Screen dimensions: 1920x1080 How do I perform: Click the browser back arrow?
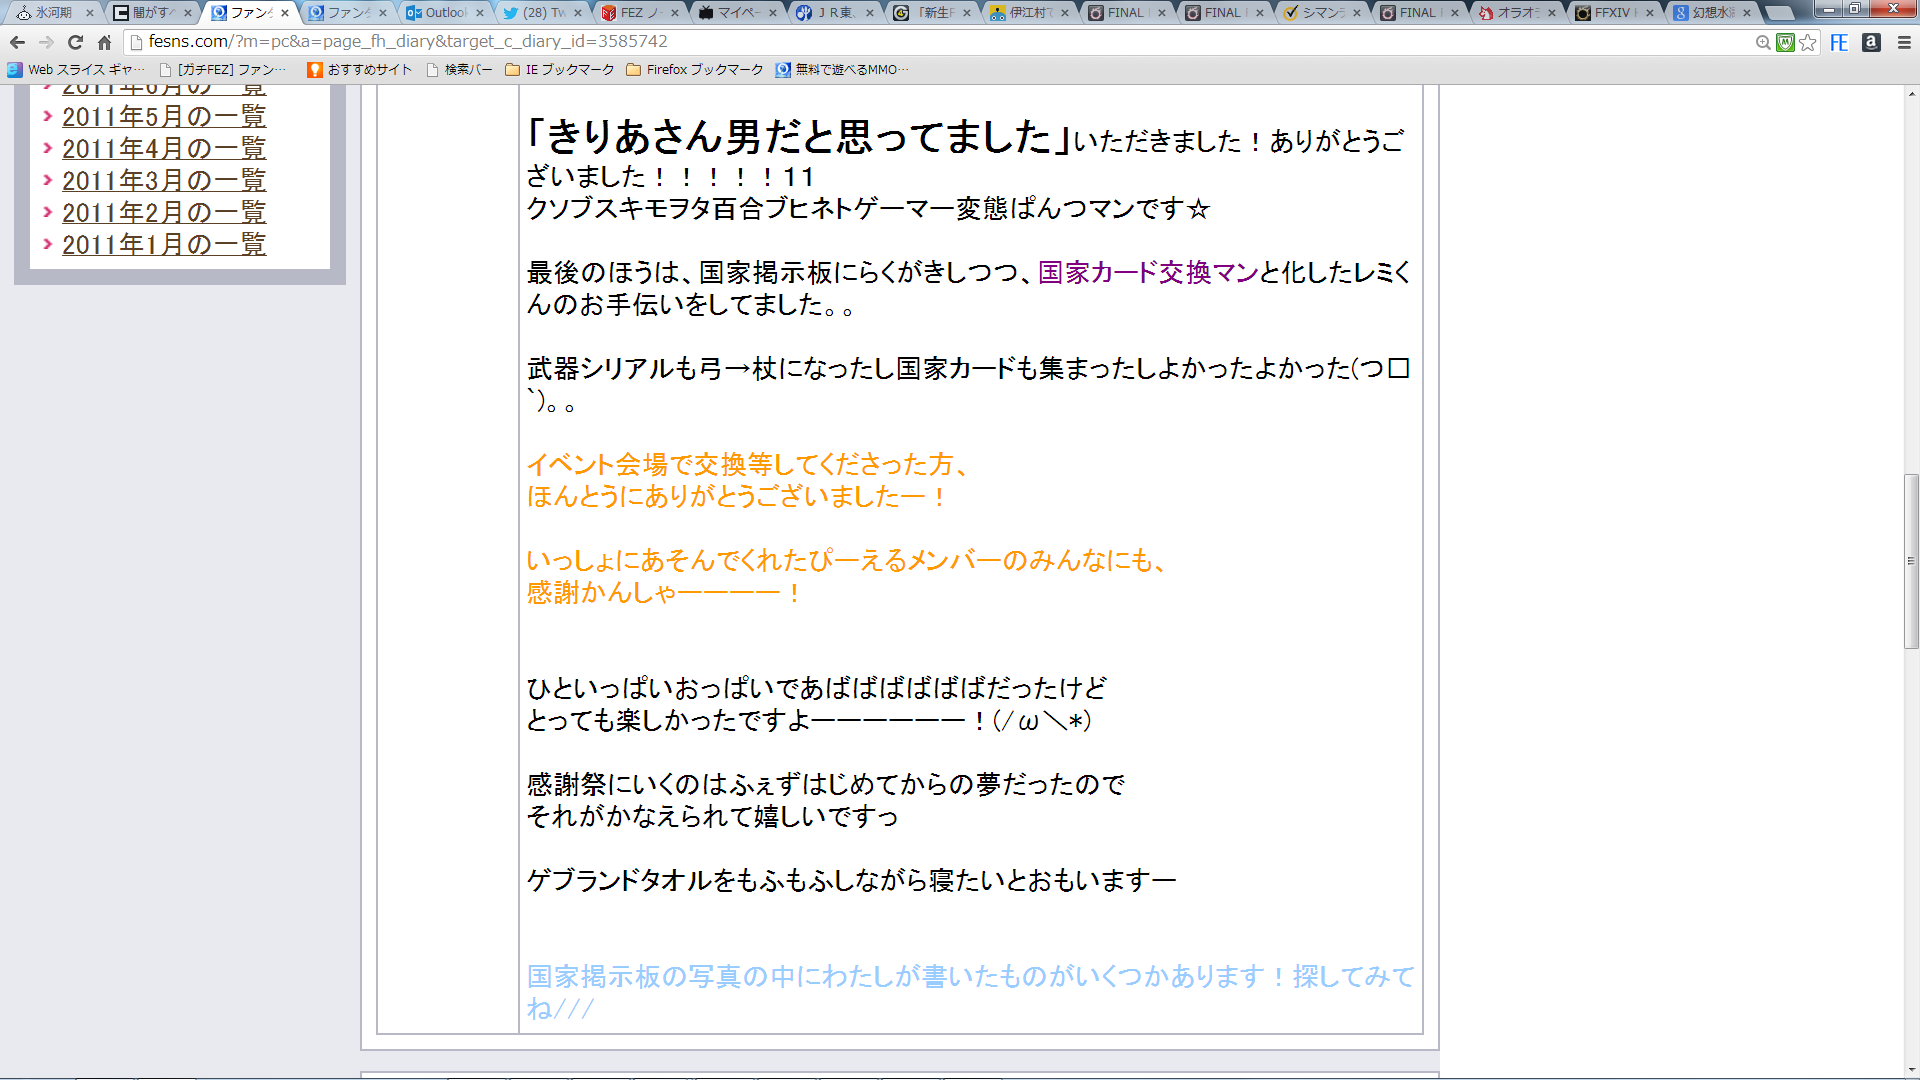pyautogui.click(x=17, y=42)
